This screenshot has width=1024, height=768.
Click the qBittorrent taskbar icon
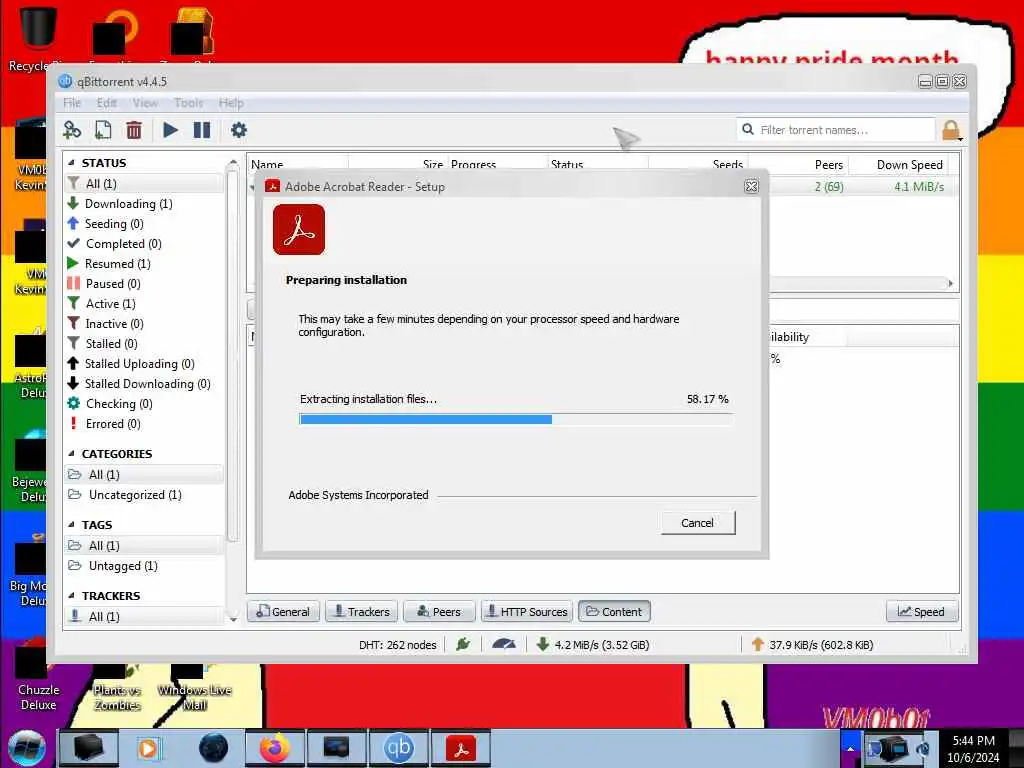point(399,748)
